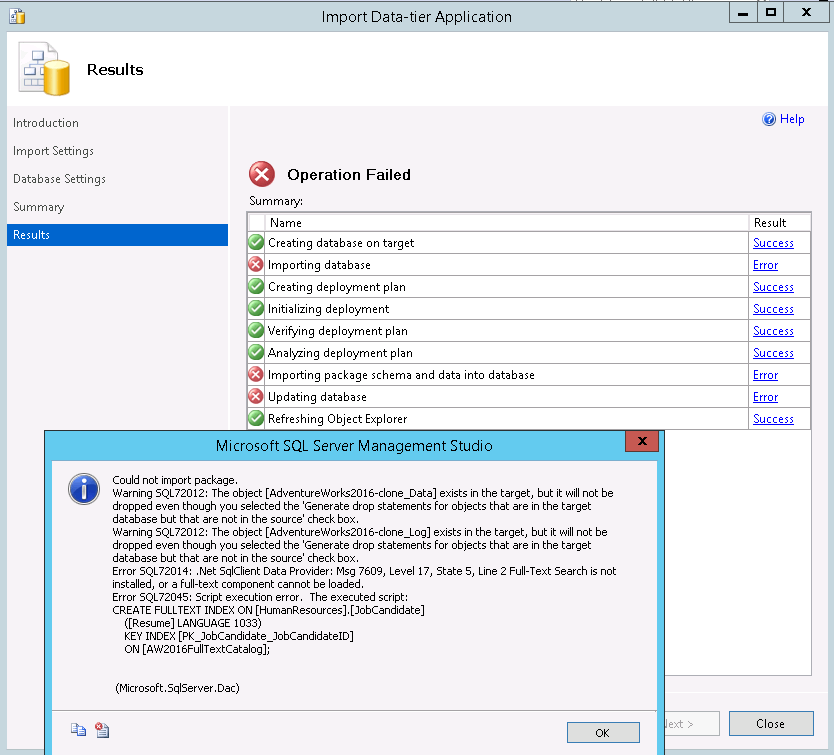Screen dimensions: 834x755
Task: Open Error link for Importing database
Action: tap(765, 265)
